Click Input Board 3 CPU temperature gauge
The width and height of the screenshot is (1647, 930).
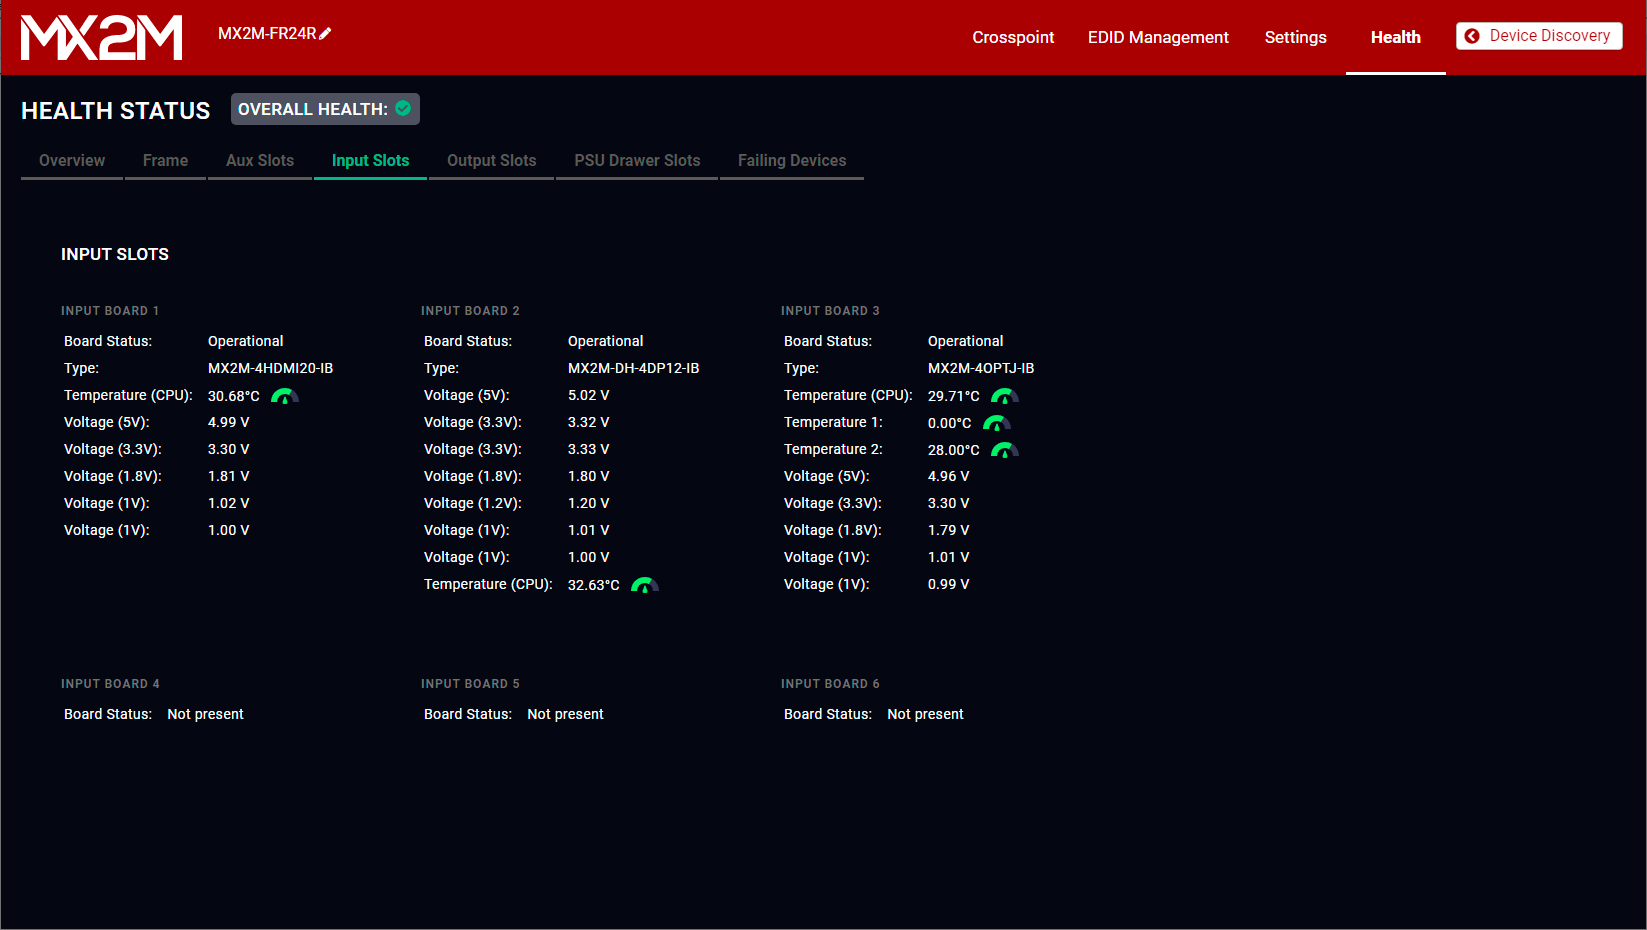1005,396
